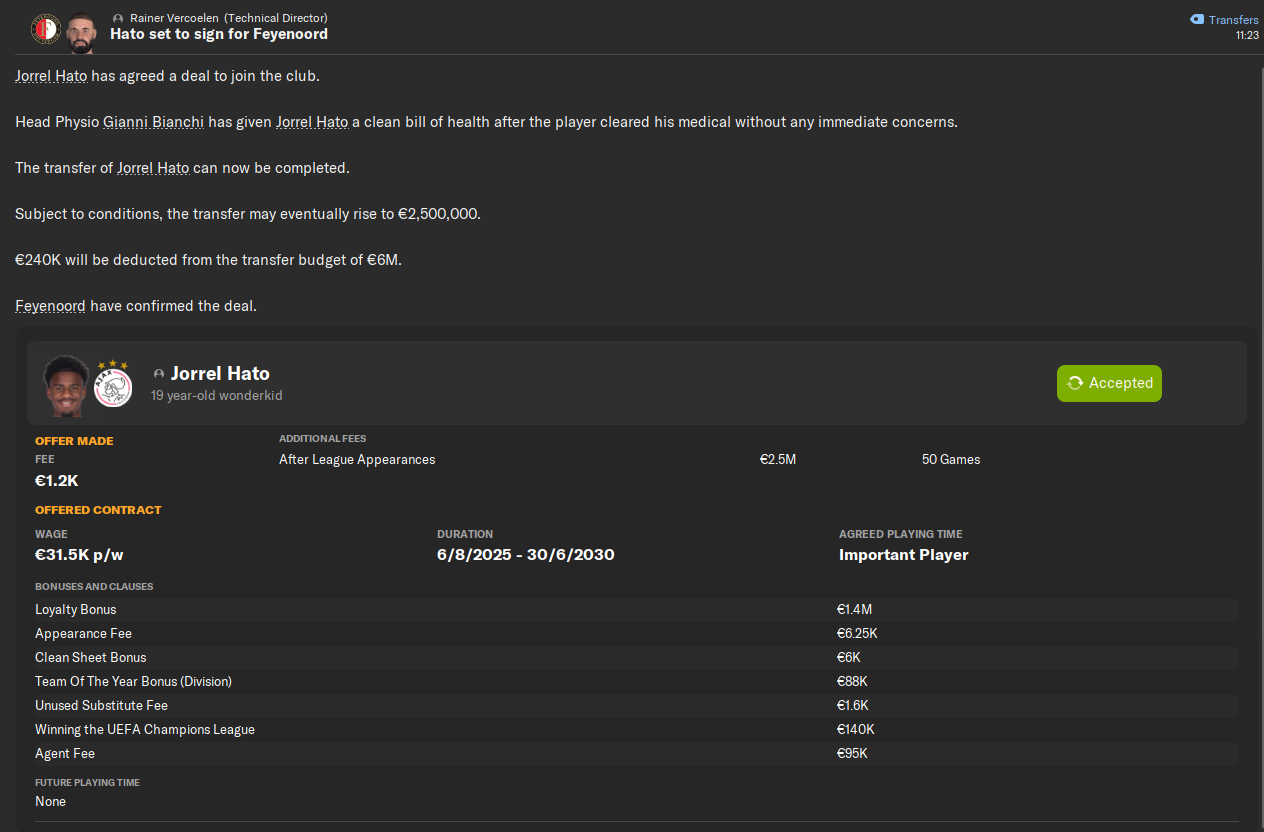Image resolution: width=1264 pixels, height=832 pixels.
Task: Select the €1.6K unused substitute value
Action: coord(853,706)
